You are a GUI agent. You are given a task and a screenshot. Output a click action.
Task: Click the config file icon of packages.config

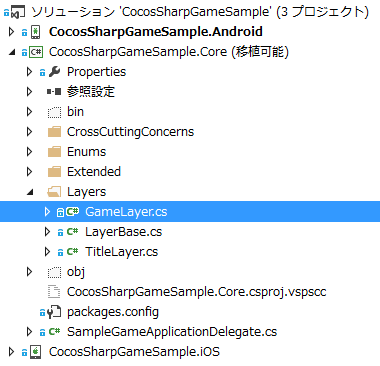tap(54, 312)
